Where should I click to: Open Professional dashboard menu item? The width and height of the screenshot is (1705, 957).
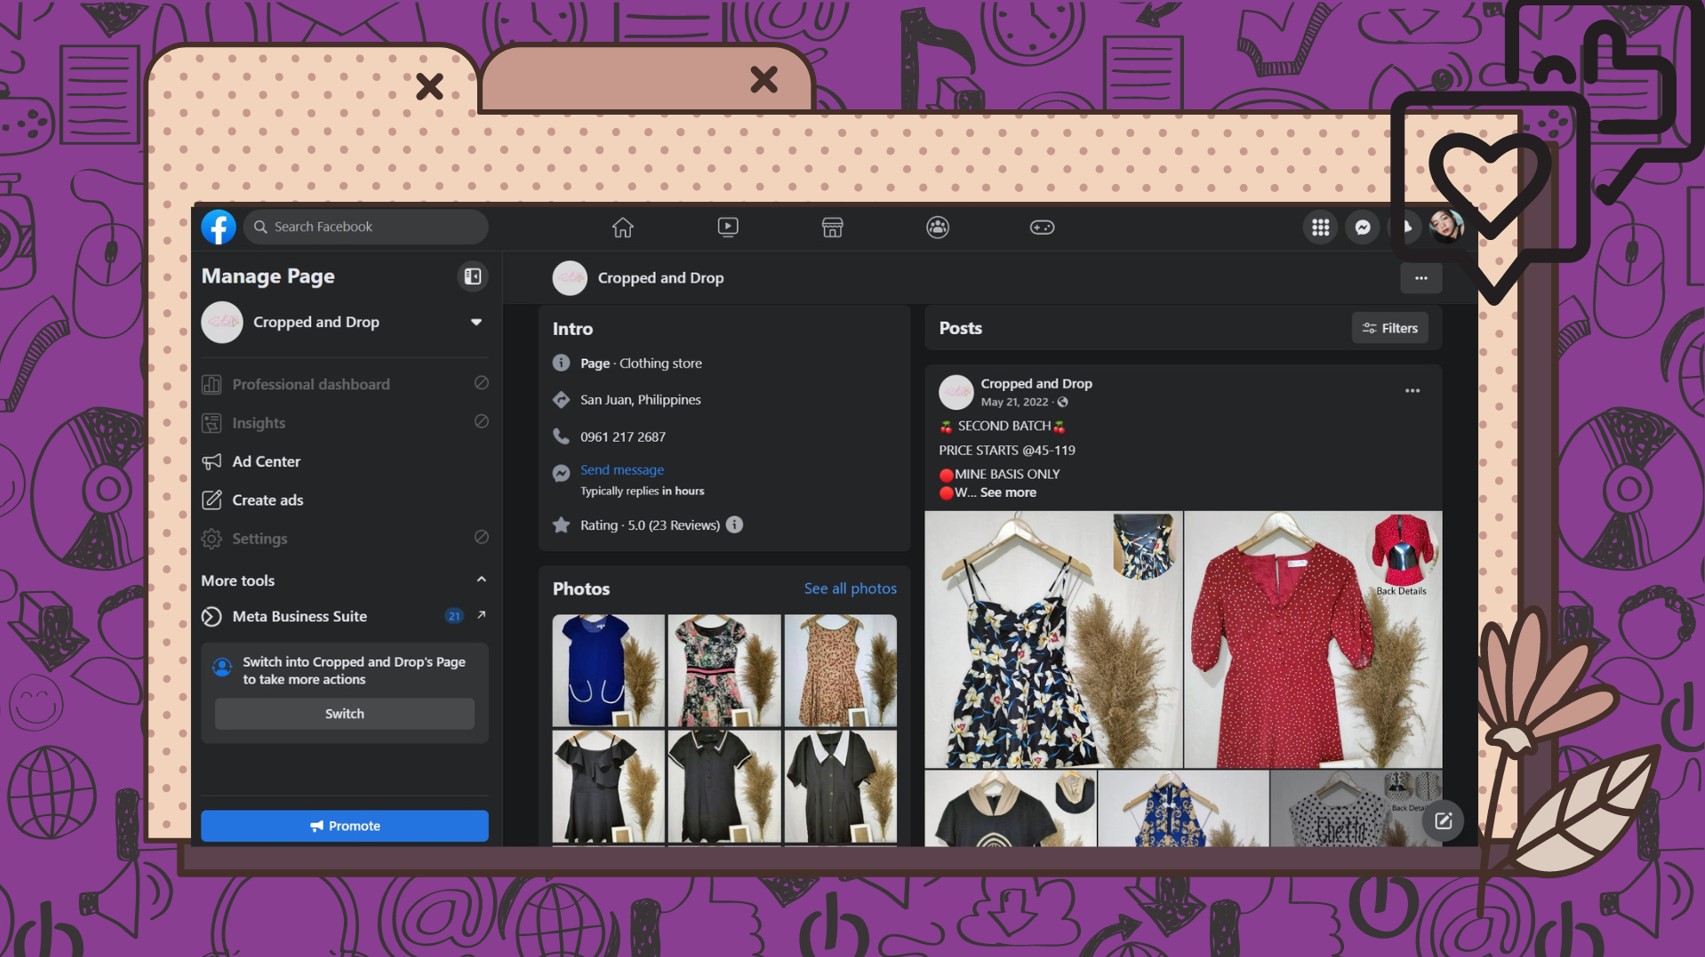point(344,384)
